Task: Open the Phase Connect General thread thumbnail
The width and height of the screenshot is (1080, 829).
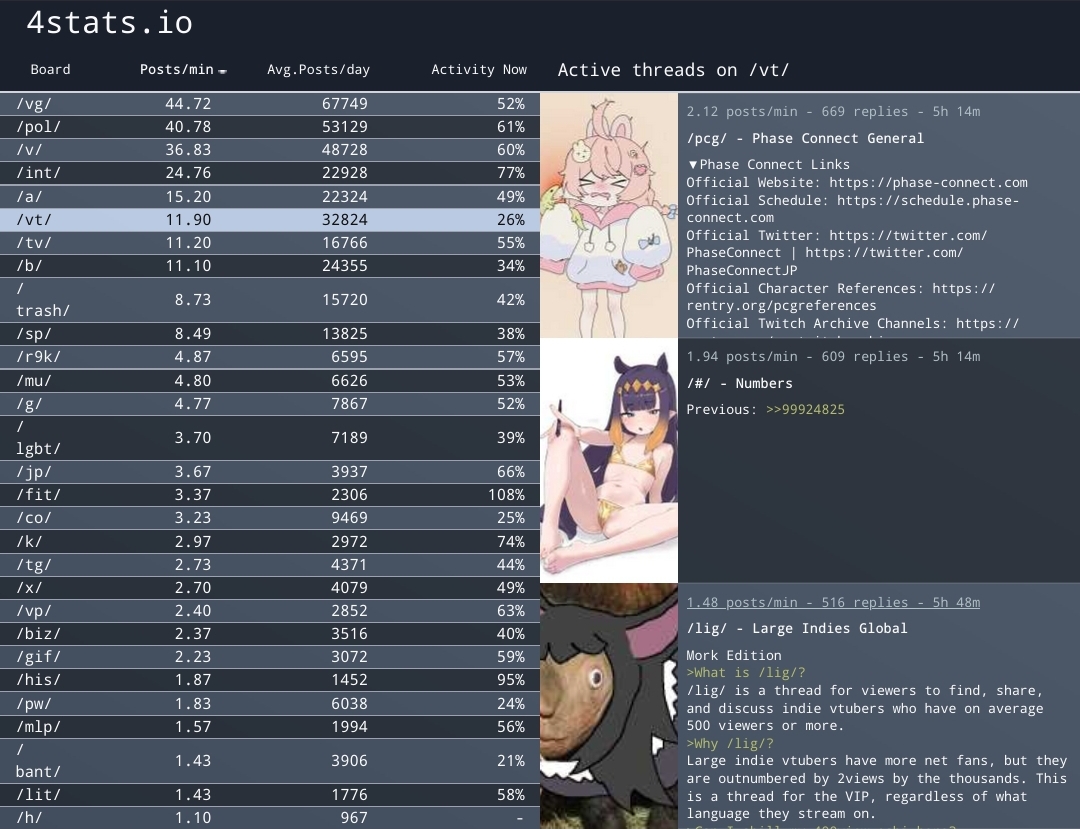Action: click(x=609, y=215)
